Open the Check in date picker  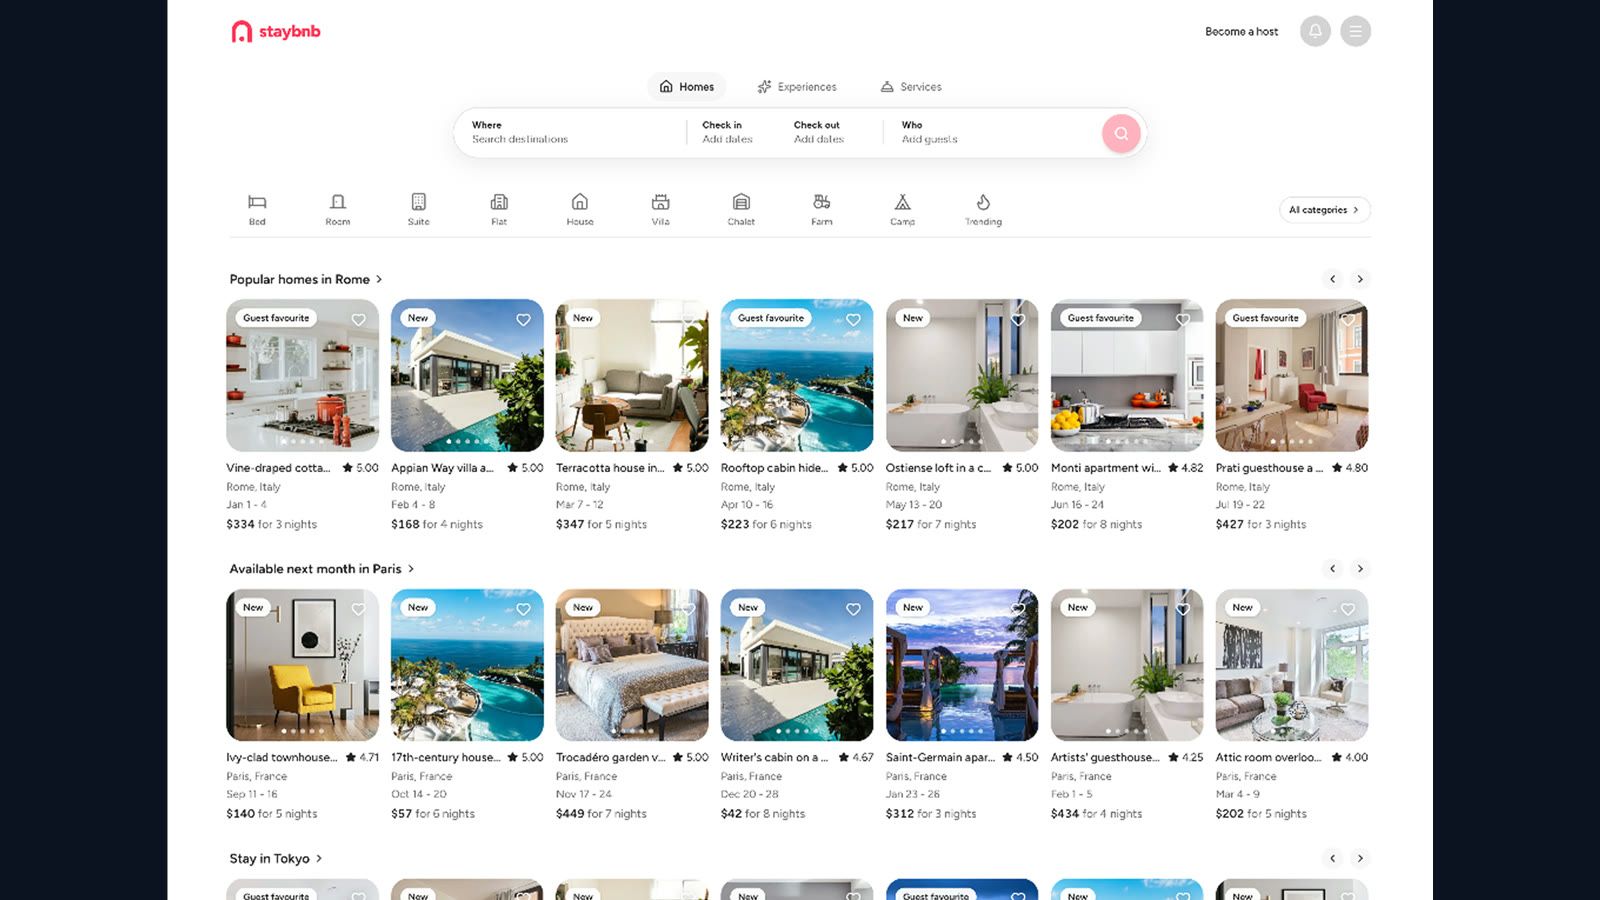pos(727,132)
